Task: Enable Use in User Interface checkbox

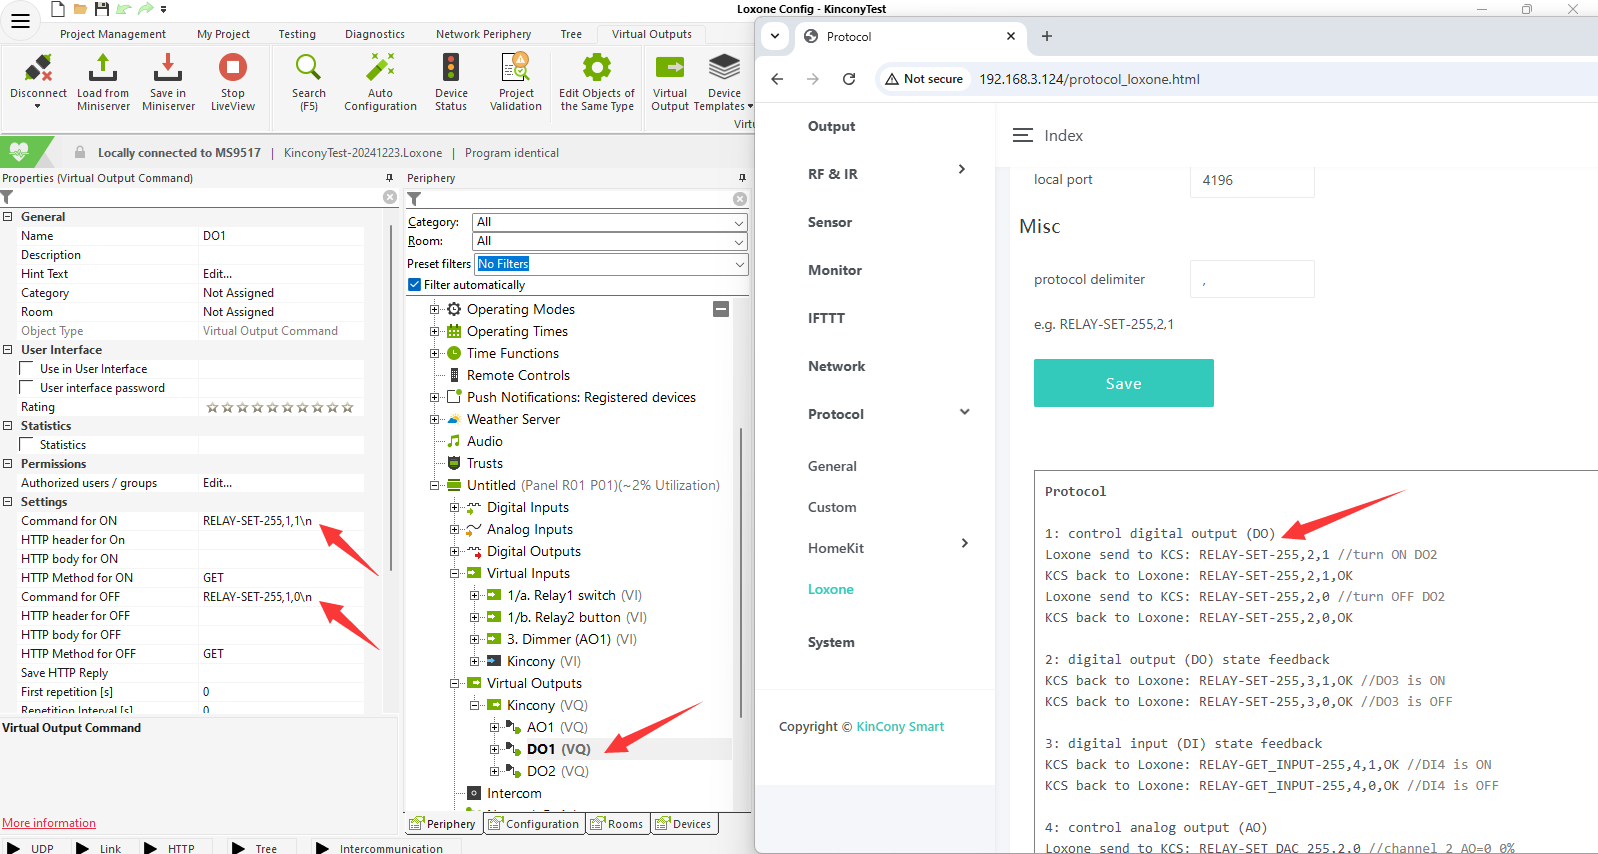Action: click(x=27, y=369)
